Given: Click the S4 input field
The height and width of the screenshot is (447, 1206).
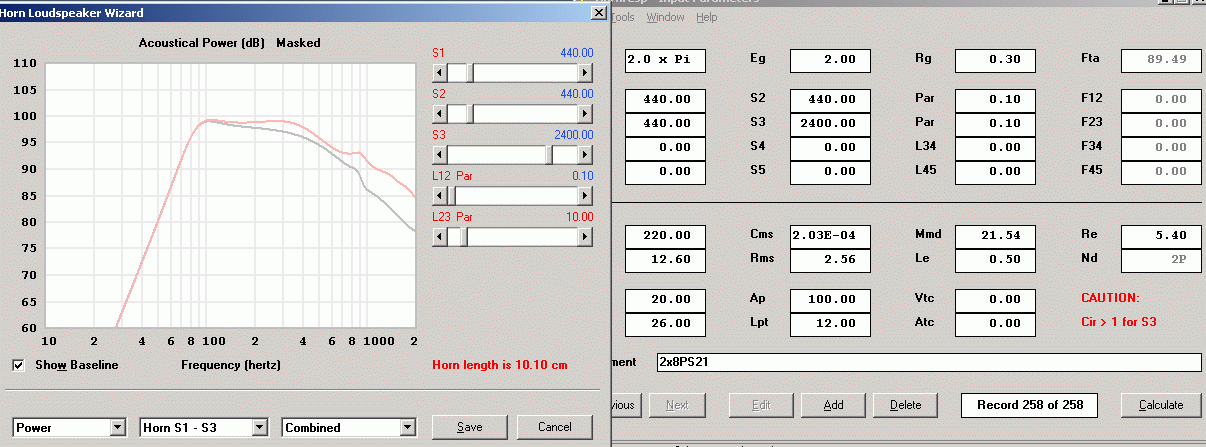Looking at the screenshot, I should point(830,148).
